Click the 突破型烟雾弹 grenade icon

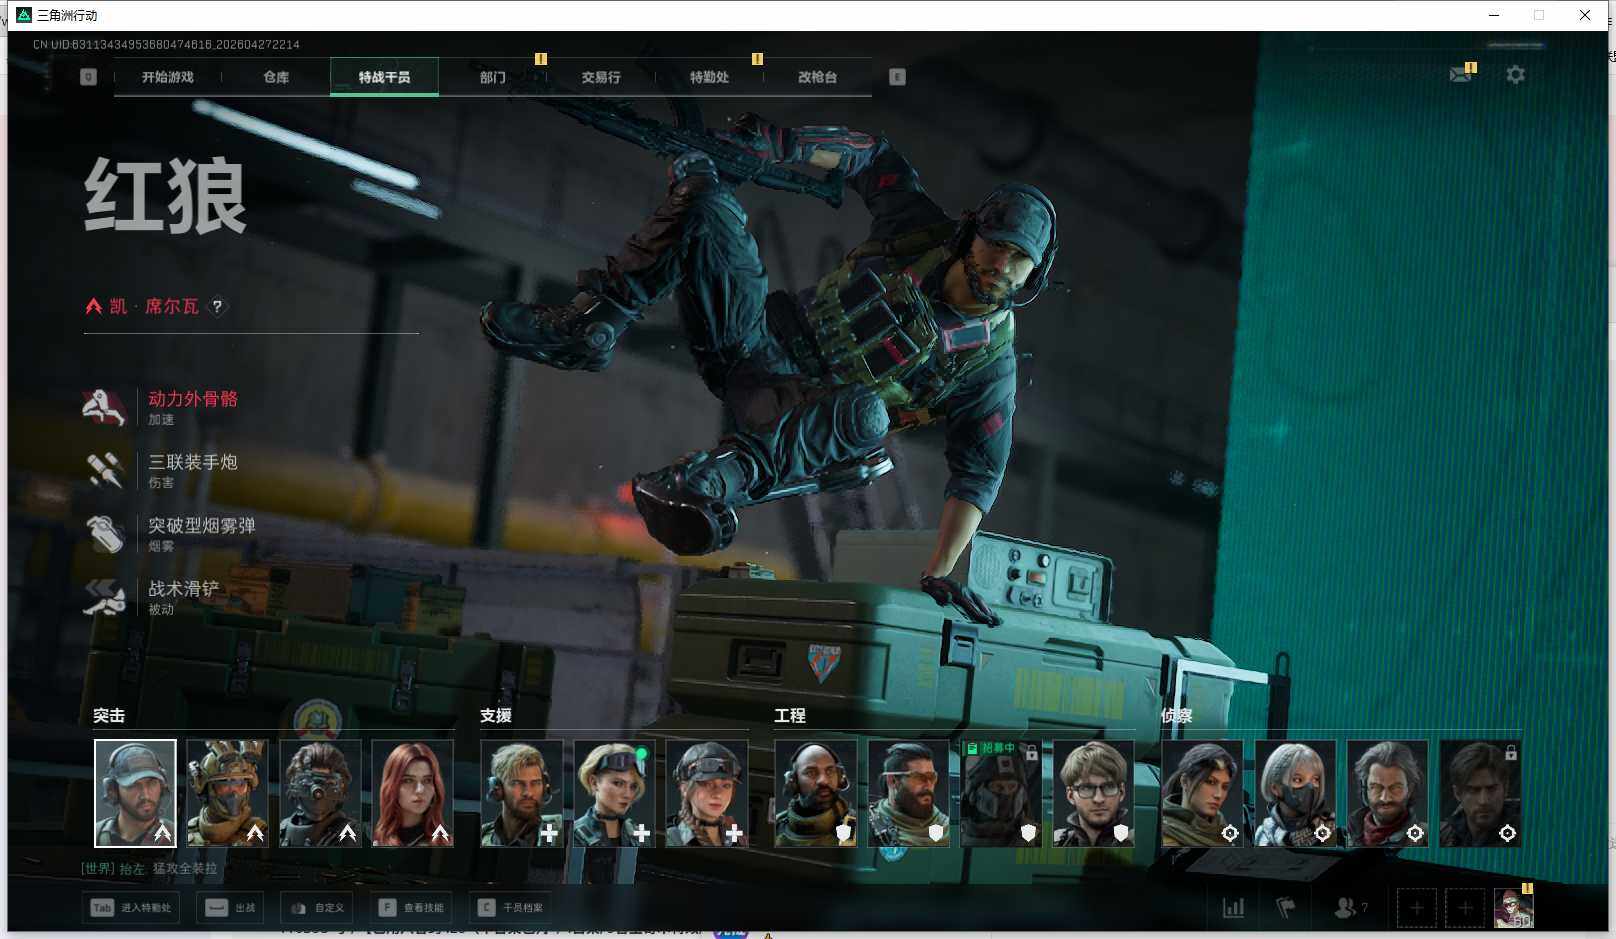click(104, 534)
